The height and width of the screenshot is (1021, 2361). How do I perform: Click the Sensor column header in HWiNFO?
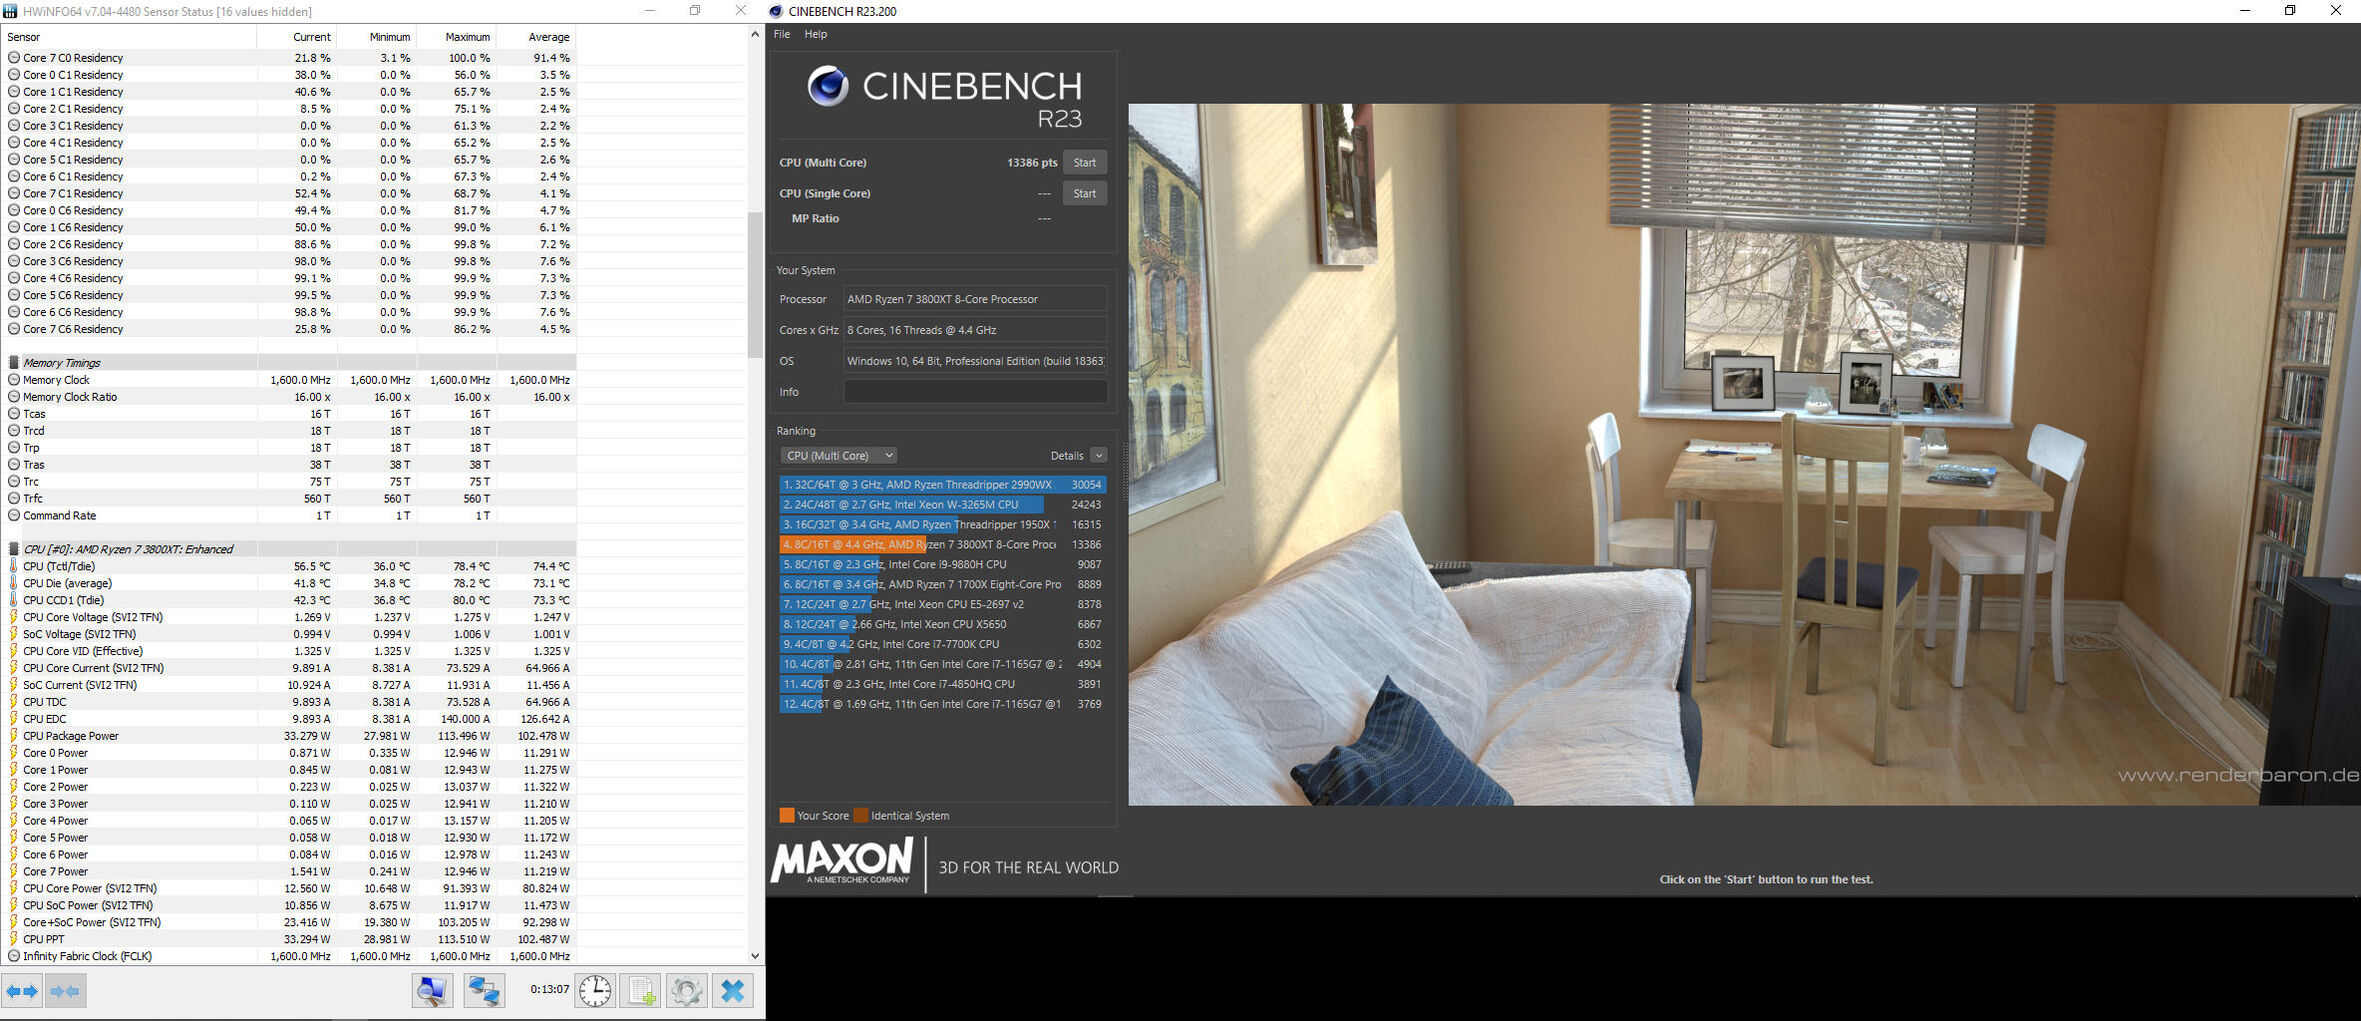pyautogui.click(x=129, y=37)
